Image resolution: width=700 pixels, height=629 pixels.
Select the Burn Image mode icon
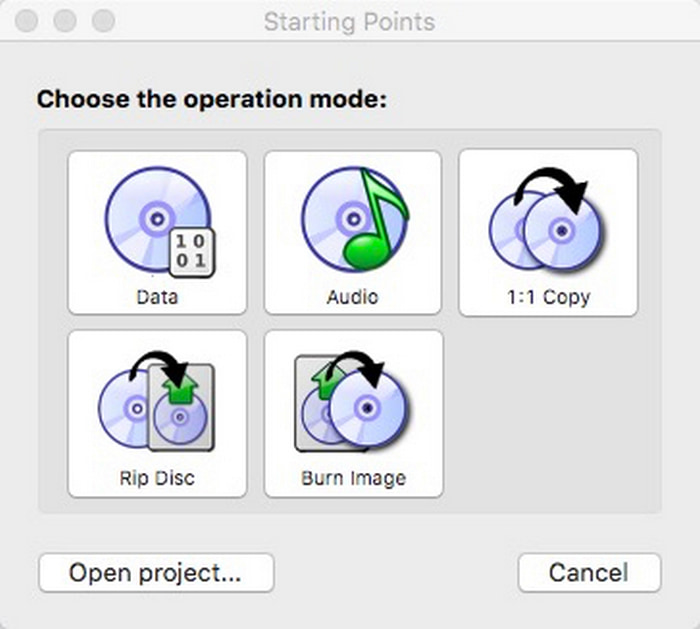(x=353, y=407)
